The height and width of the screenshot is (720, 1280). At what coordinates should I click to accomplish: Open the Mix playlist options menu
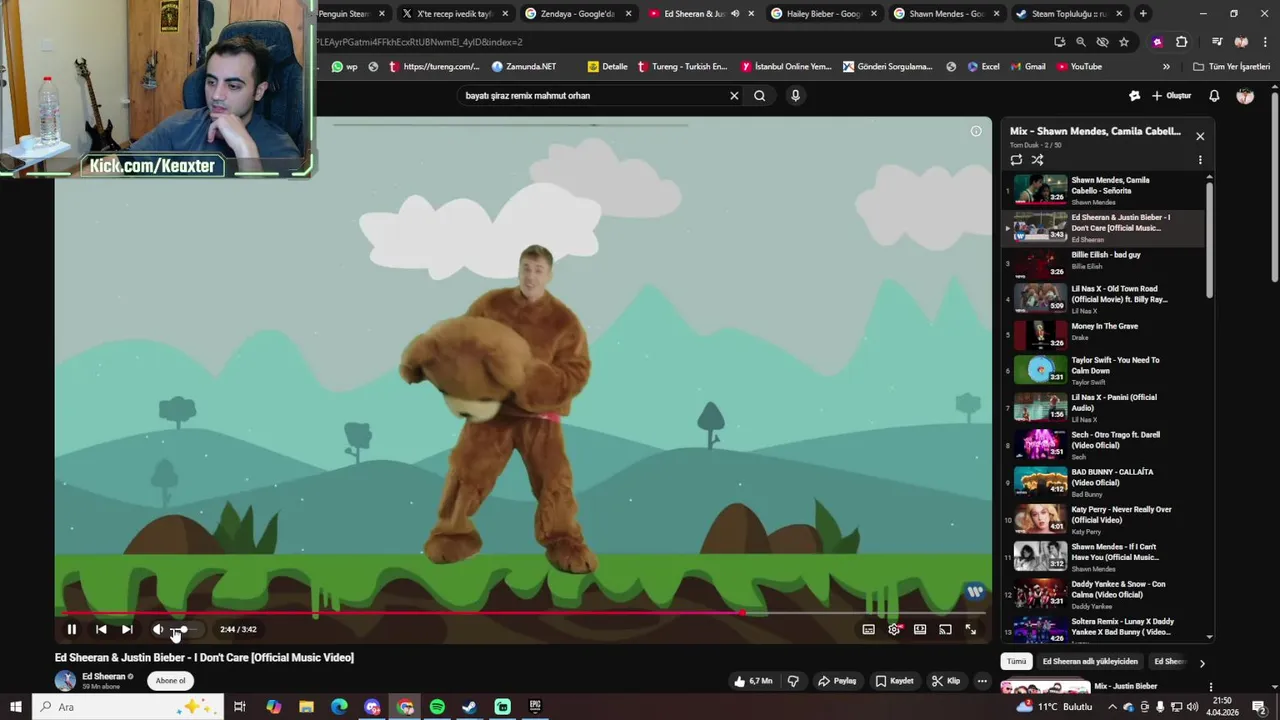(x=1200, y=160)
